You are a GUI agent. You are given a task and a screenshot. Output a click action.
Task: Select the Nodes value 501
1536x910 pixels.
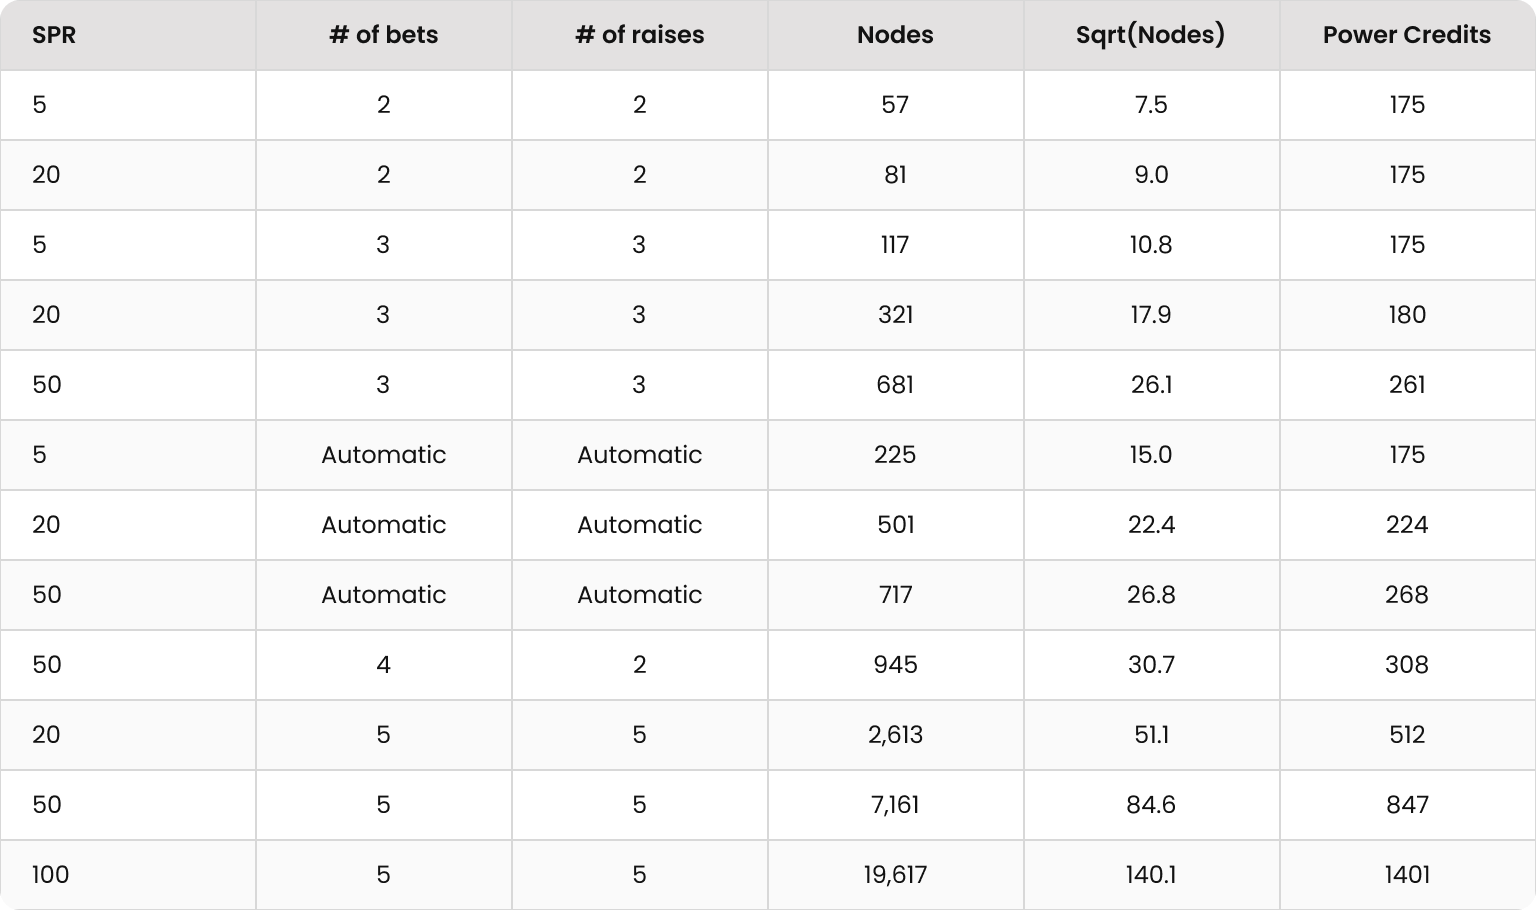pyautogui.click(x=895, y=525)
